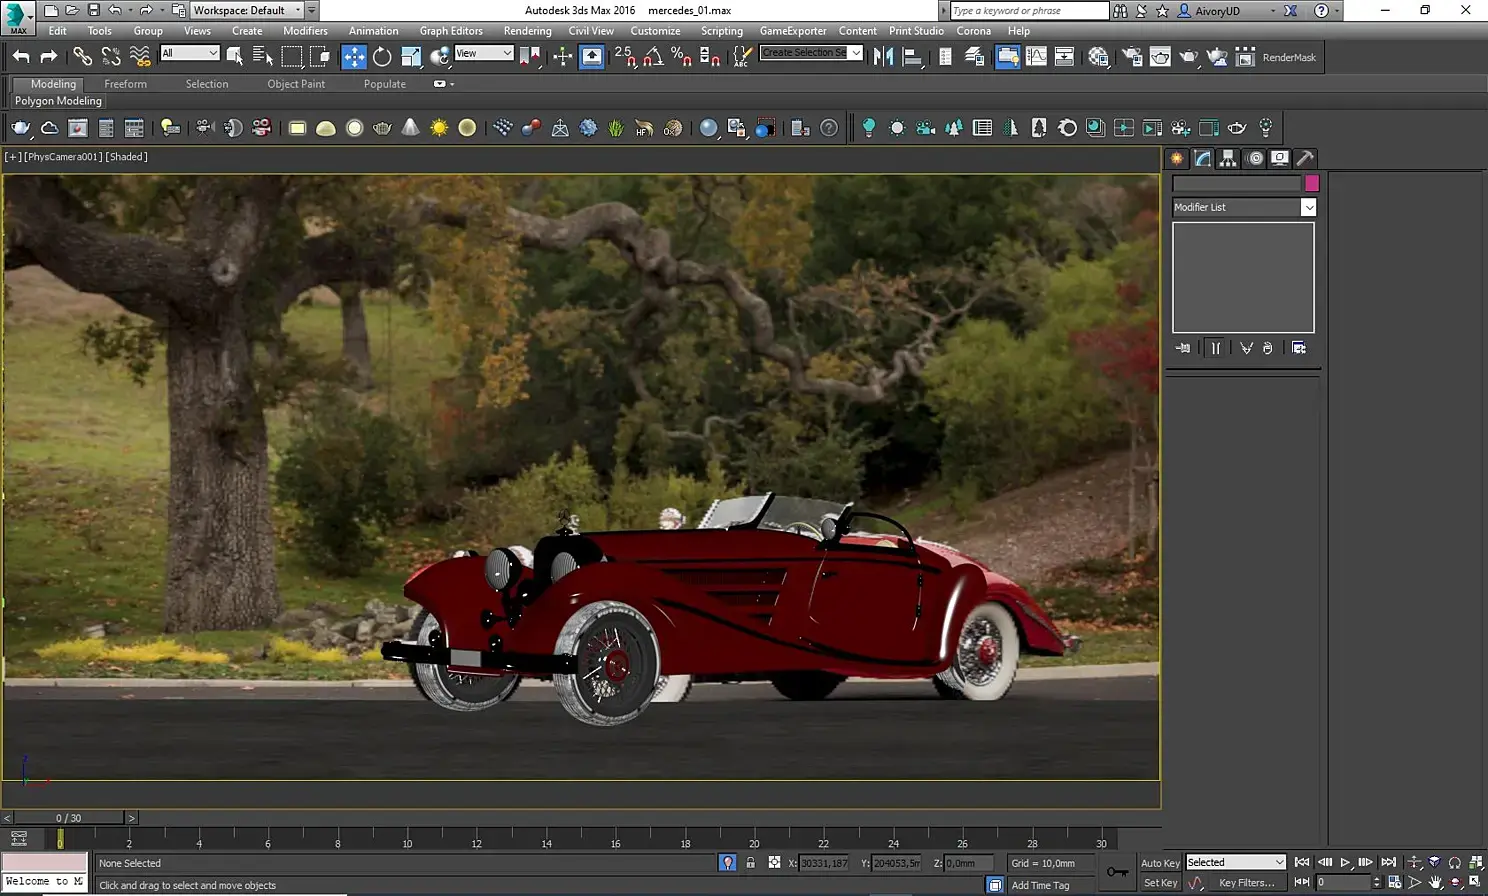Click the Key Filters button

coord(1246,883)
